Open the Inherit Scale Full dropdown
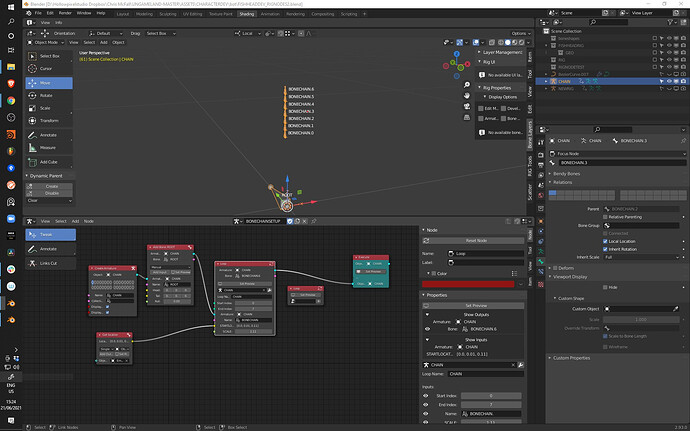This screenshot has width=690, height=431. [642, 257]
